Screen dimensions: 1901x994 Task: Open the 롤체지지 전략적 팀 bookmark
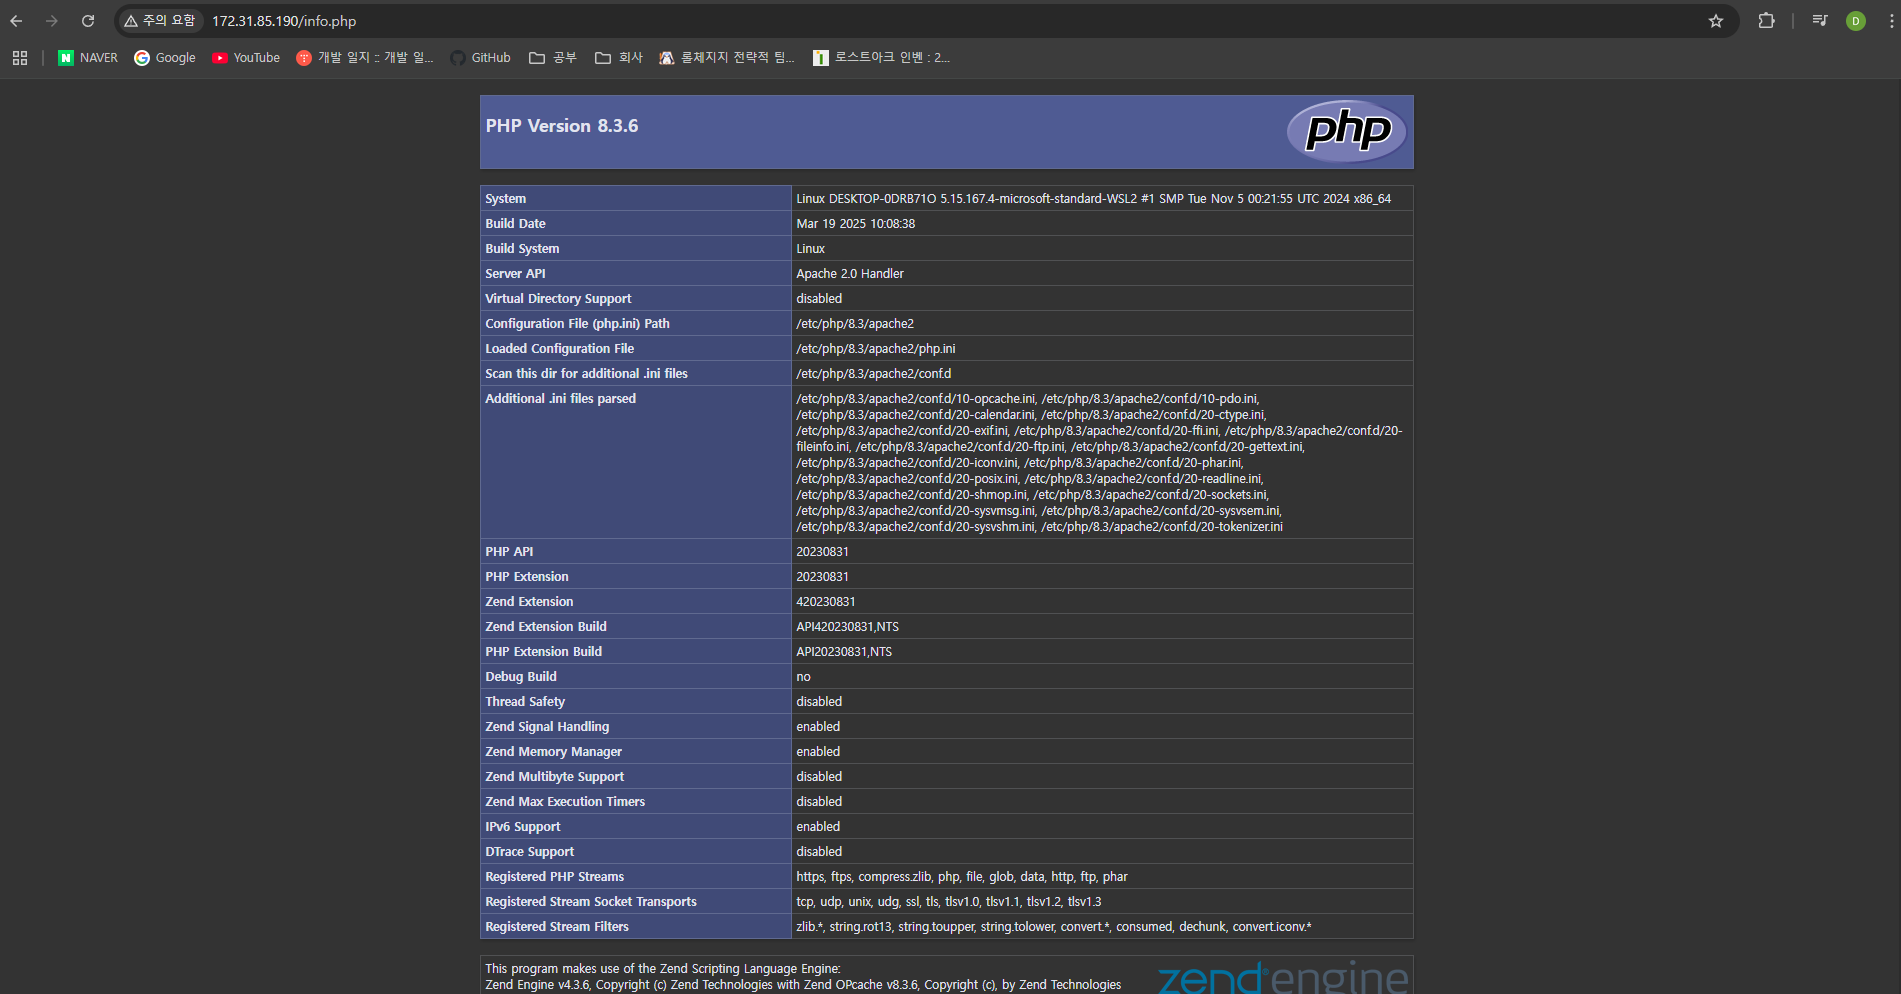[727, 58]
